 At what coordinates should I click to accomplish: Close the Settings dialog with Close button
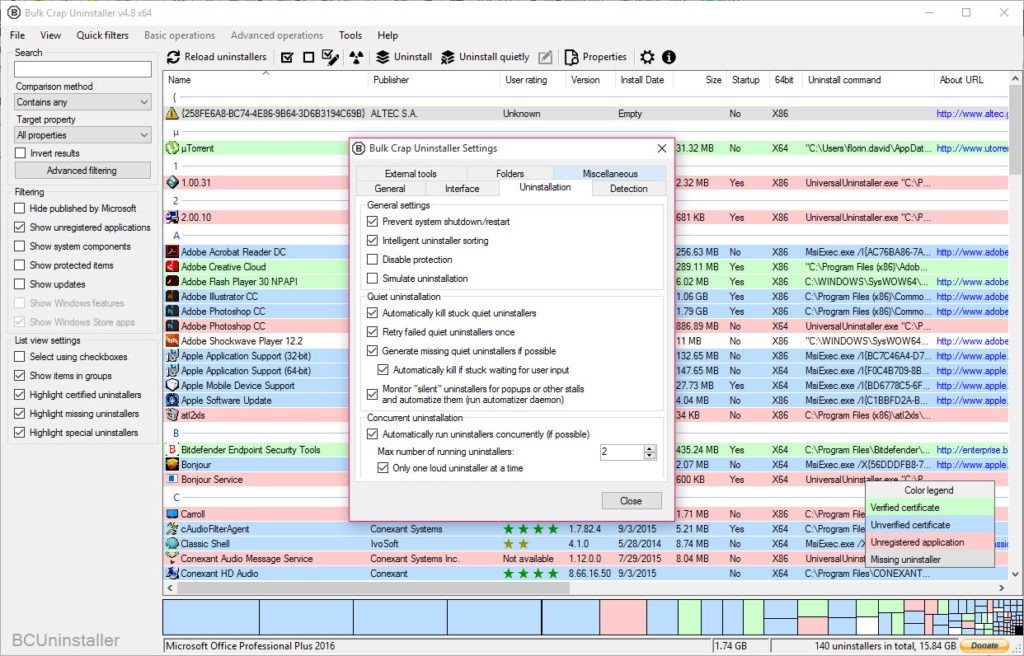click(x=632, y=500)
